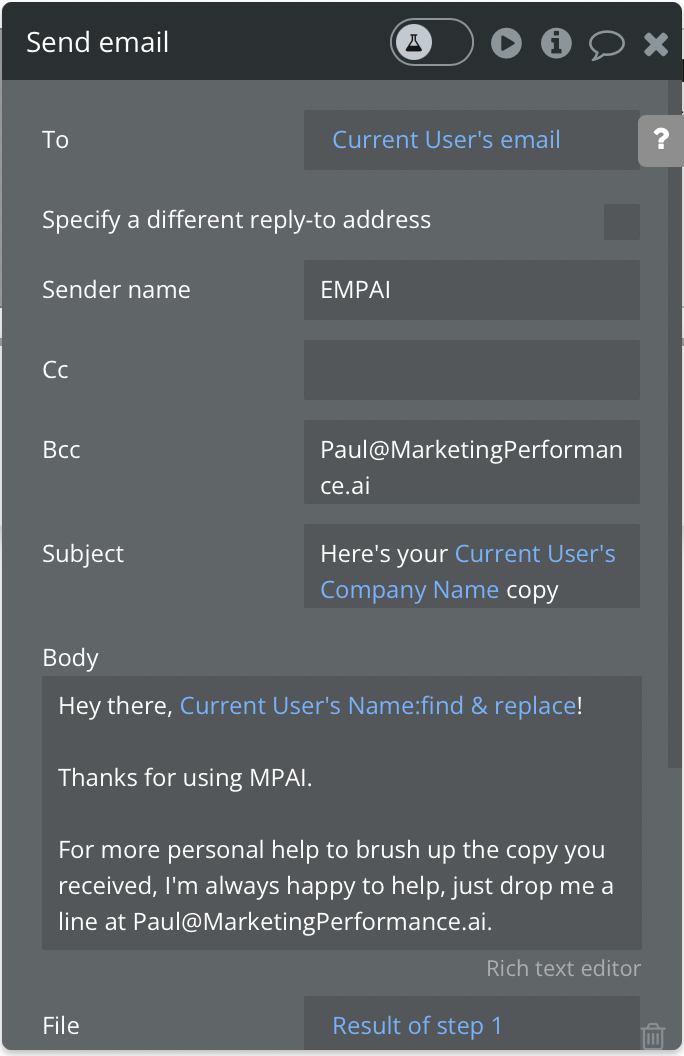
Task: Open the info documentation icon
Action: [x=556, y=43]
